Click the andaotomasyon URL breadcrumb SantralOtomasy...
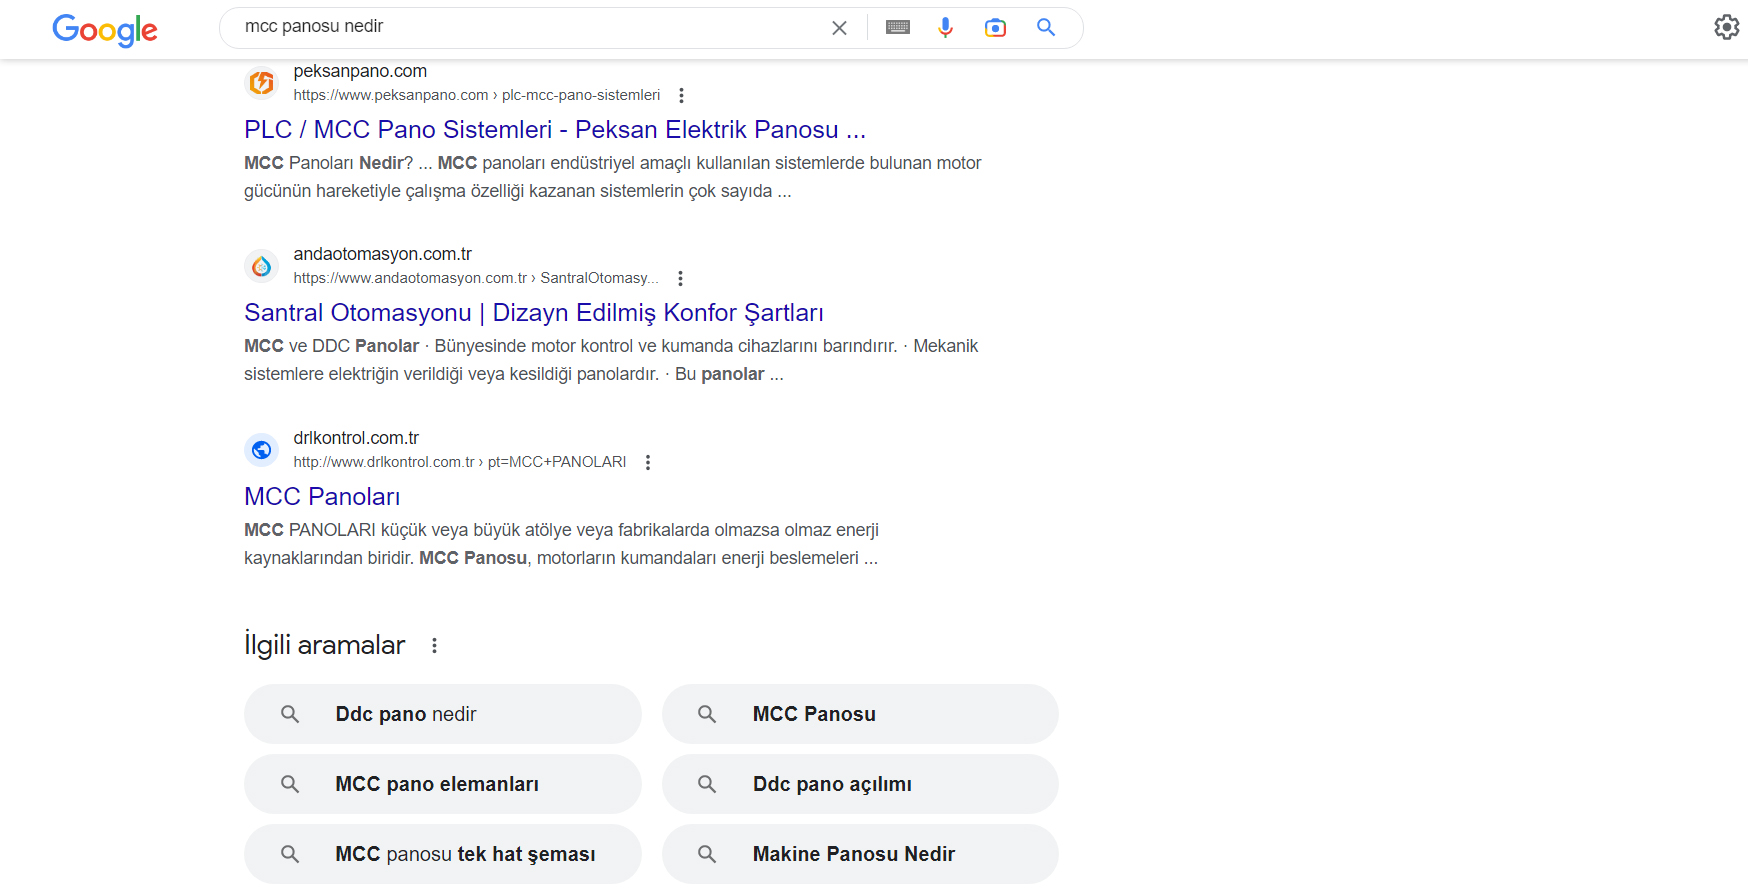Viewport: 1748px width, 891px height. pyautogui.click(x=599, y=278)
